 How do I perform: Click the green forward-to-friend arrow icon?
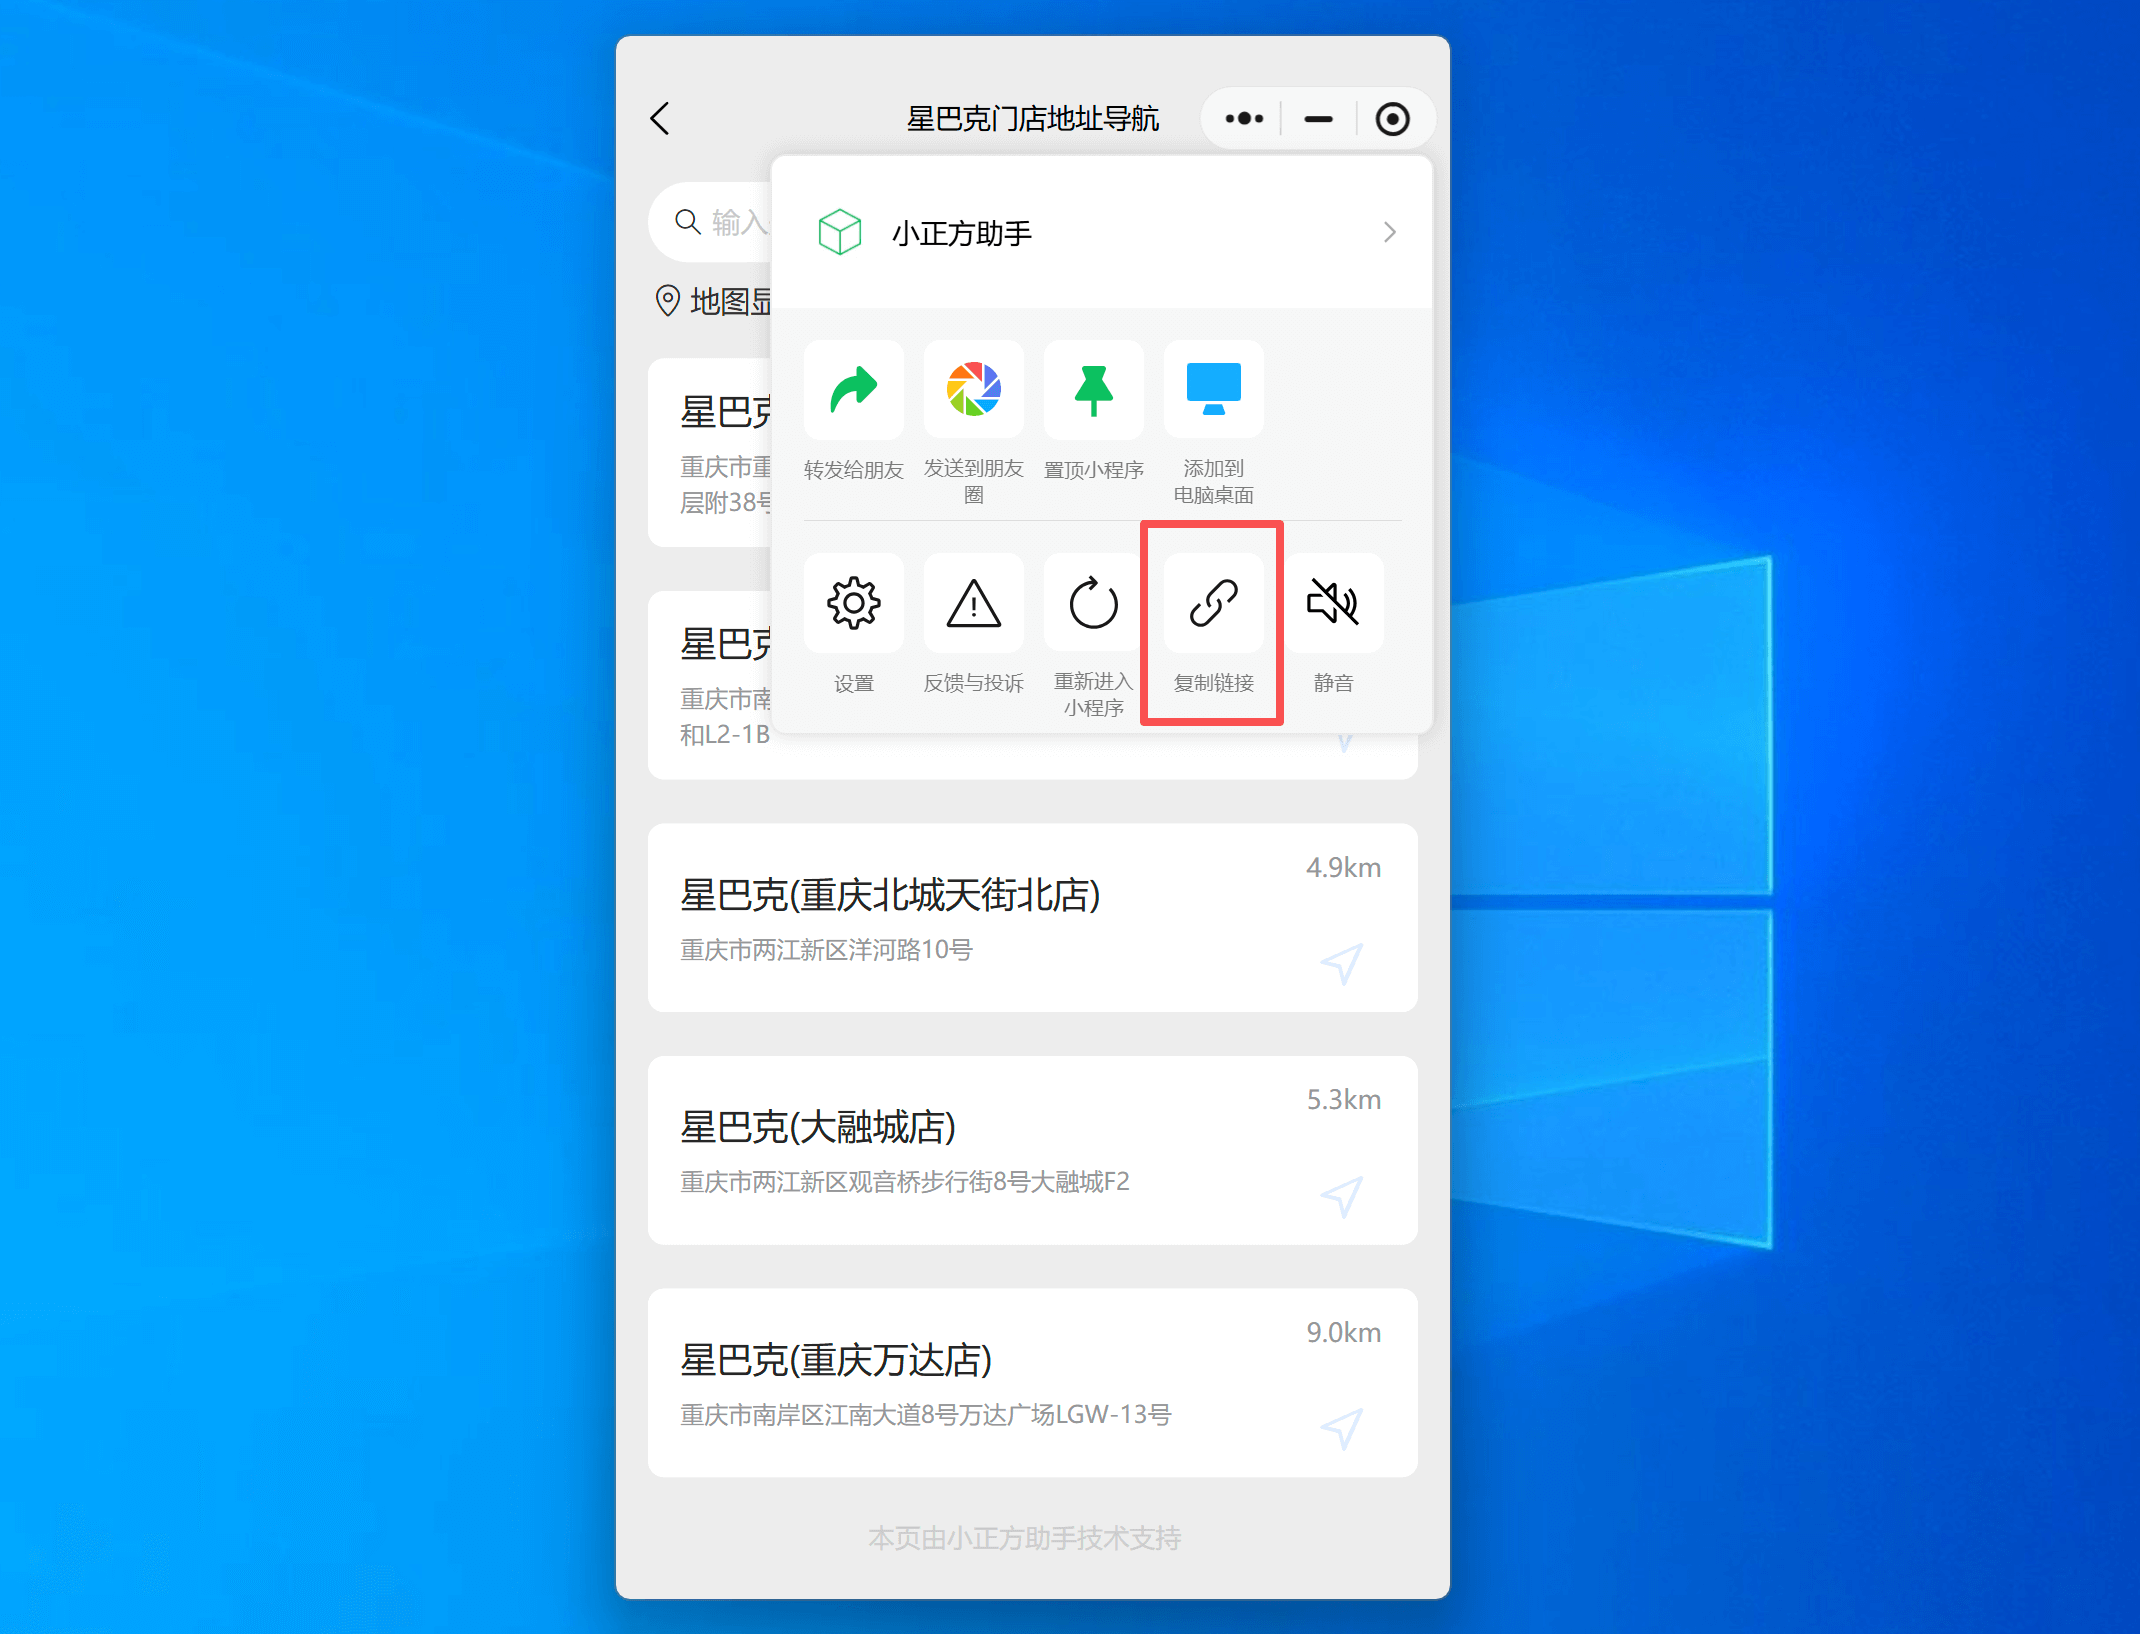pyautogui.click(x=853, y=390)
